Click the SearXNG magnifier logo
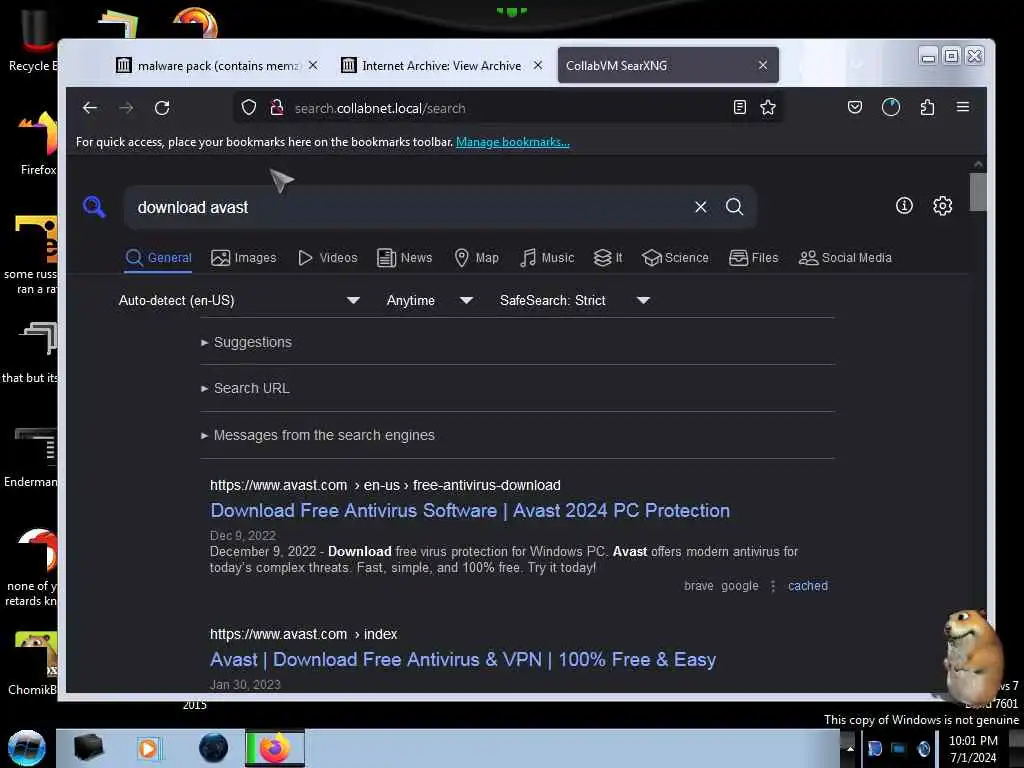Image resolution: width=1024 pixels, height=768 pixels. click(94, 206)
